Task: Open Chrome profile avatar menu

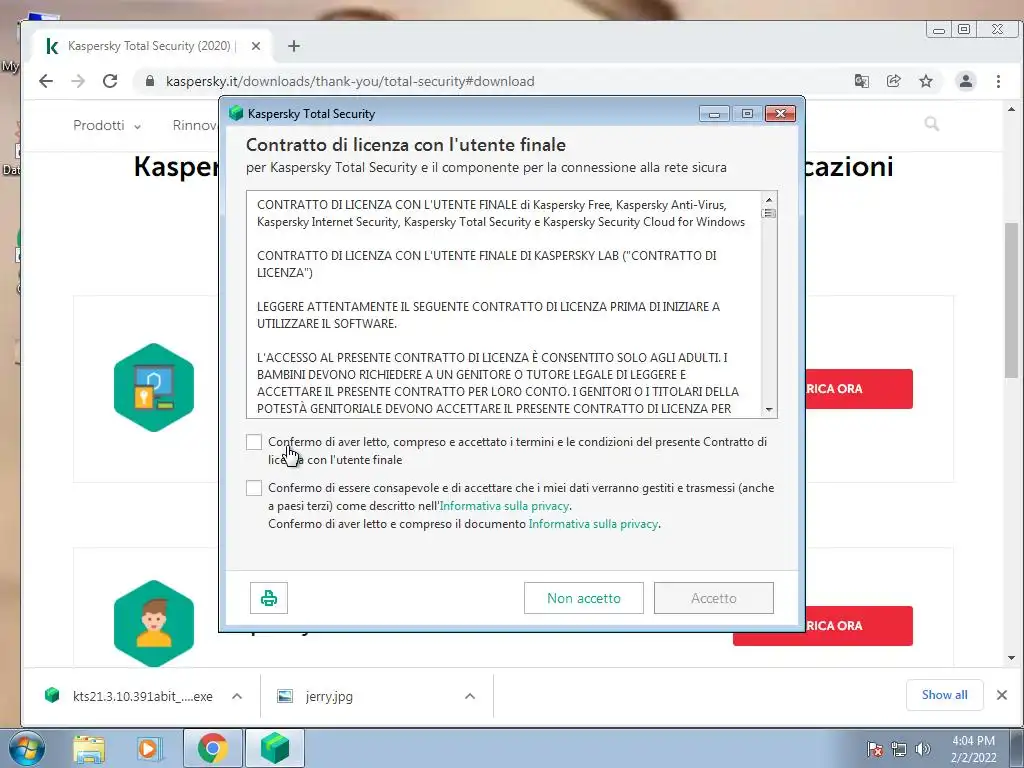Action: [966, 81]
